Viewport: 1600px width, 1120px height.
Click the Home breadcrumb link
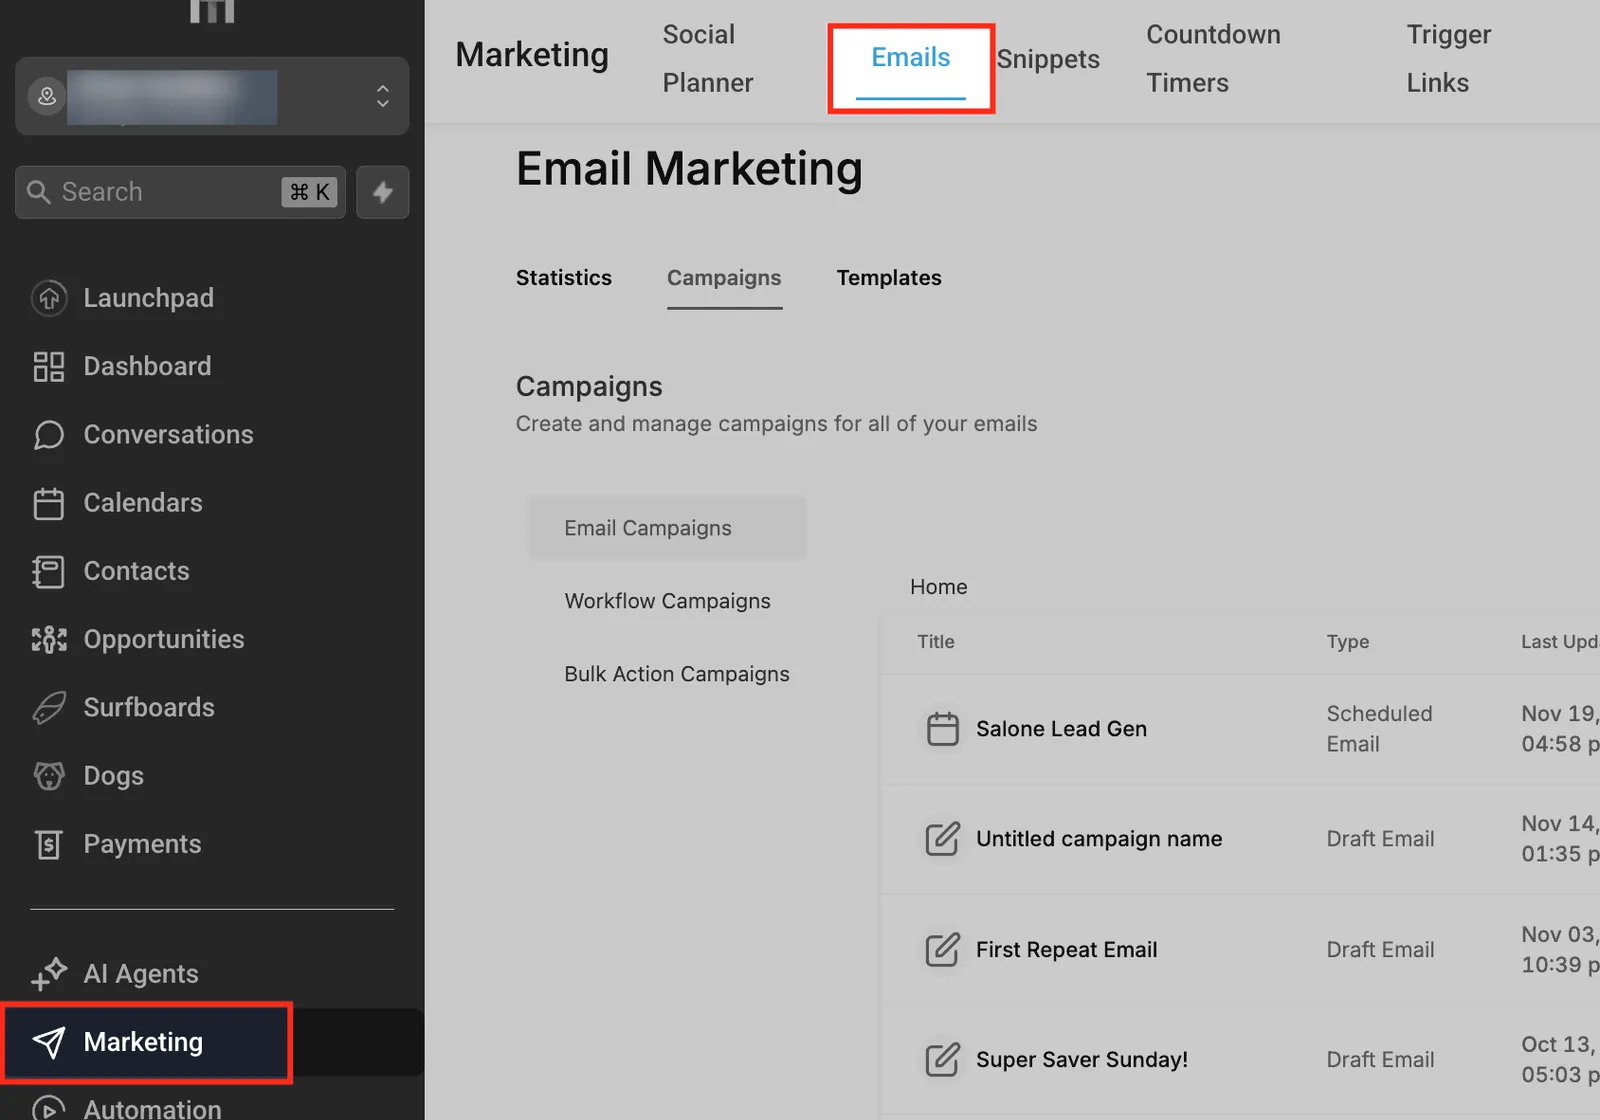coord(939,587)
